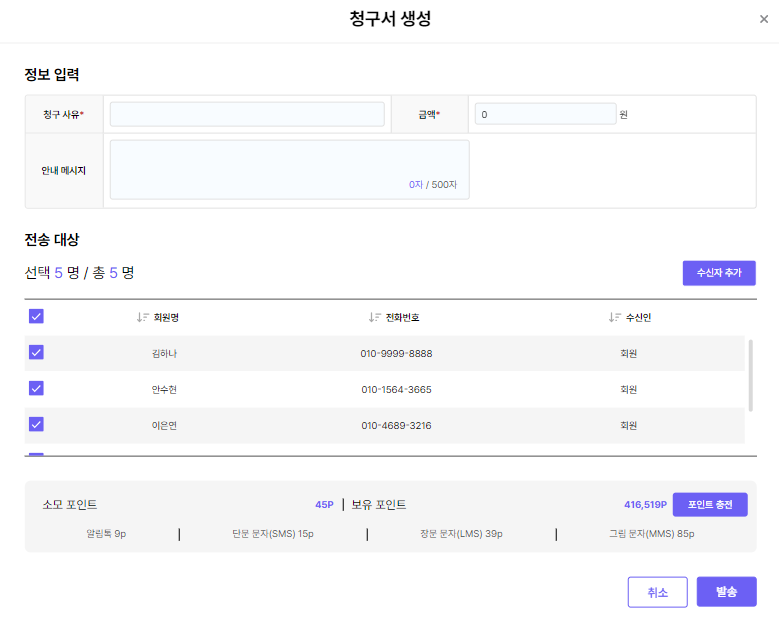Uncheck the checkbox for 안수현
The width and height of the screenshot is (779, 633).
36,388
